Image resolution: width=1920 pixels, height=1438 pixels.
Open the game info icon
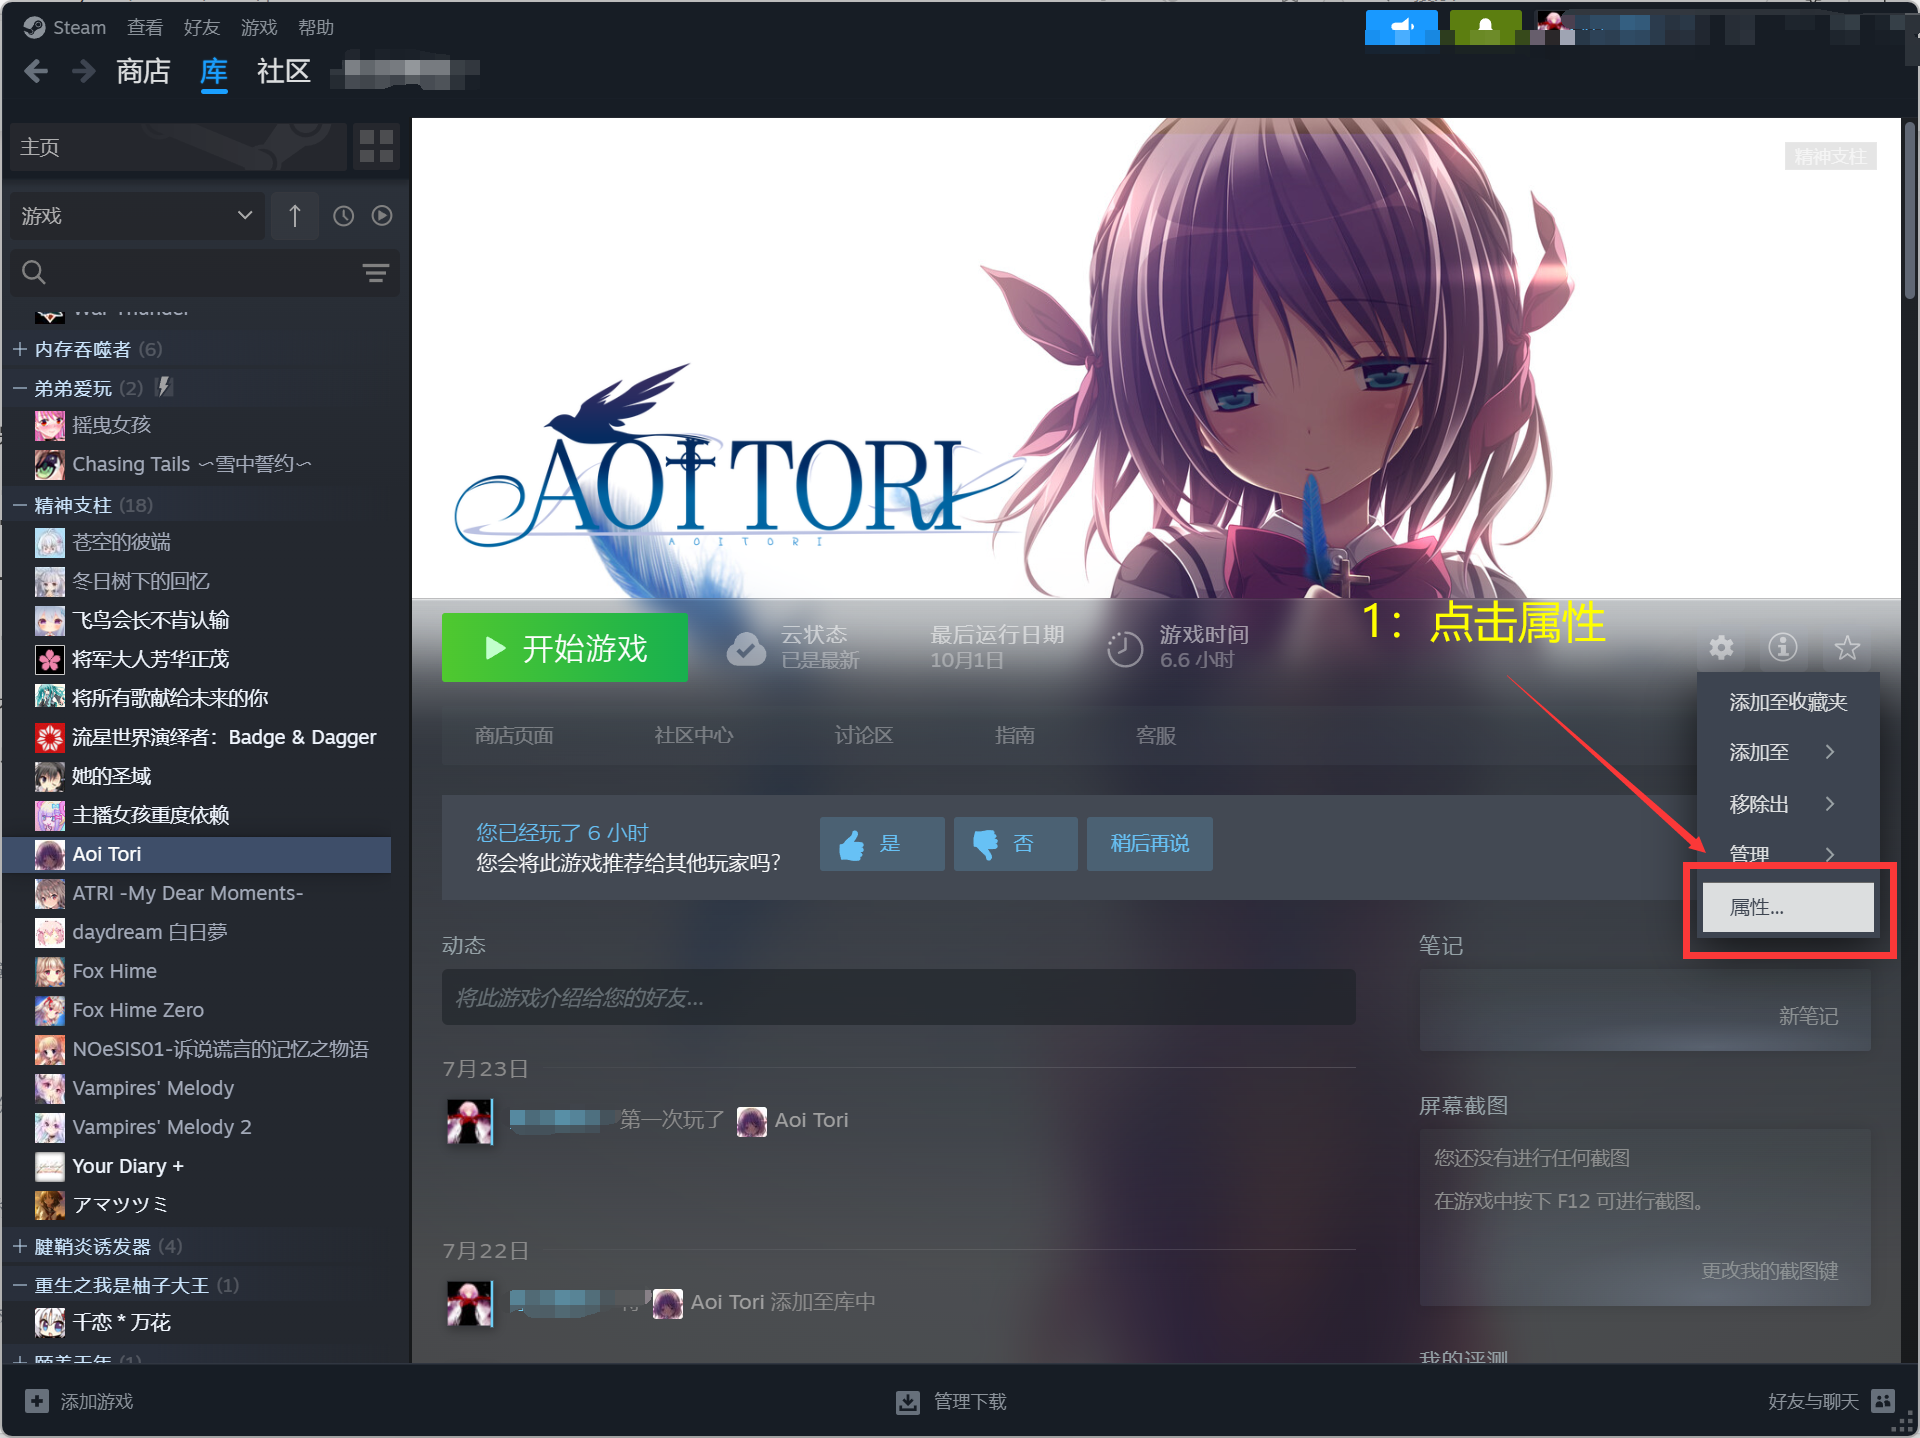1782,647
